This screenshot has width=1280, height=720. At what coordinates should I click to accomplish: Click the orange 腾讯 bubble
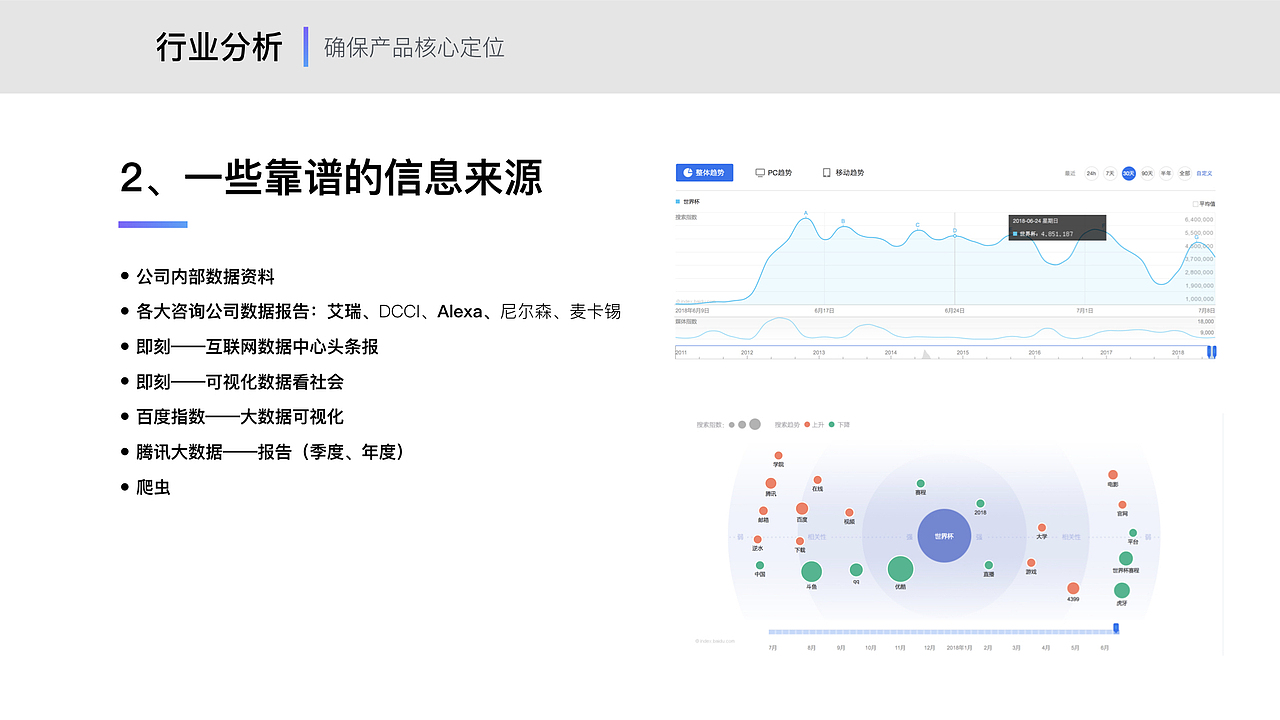(x=771, y=483)
